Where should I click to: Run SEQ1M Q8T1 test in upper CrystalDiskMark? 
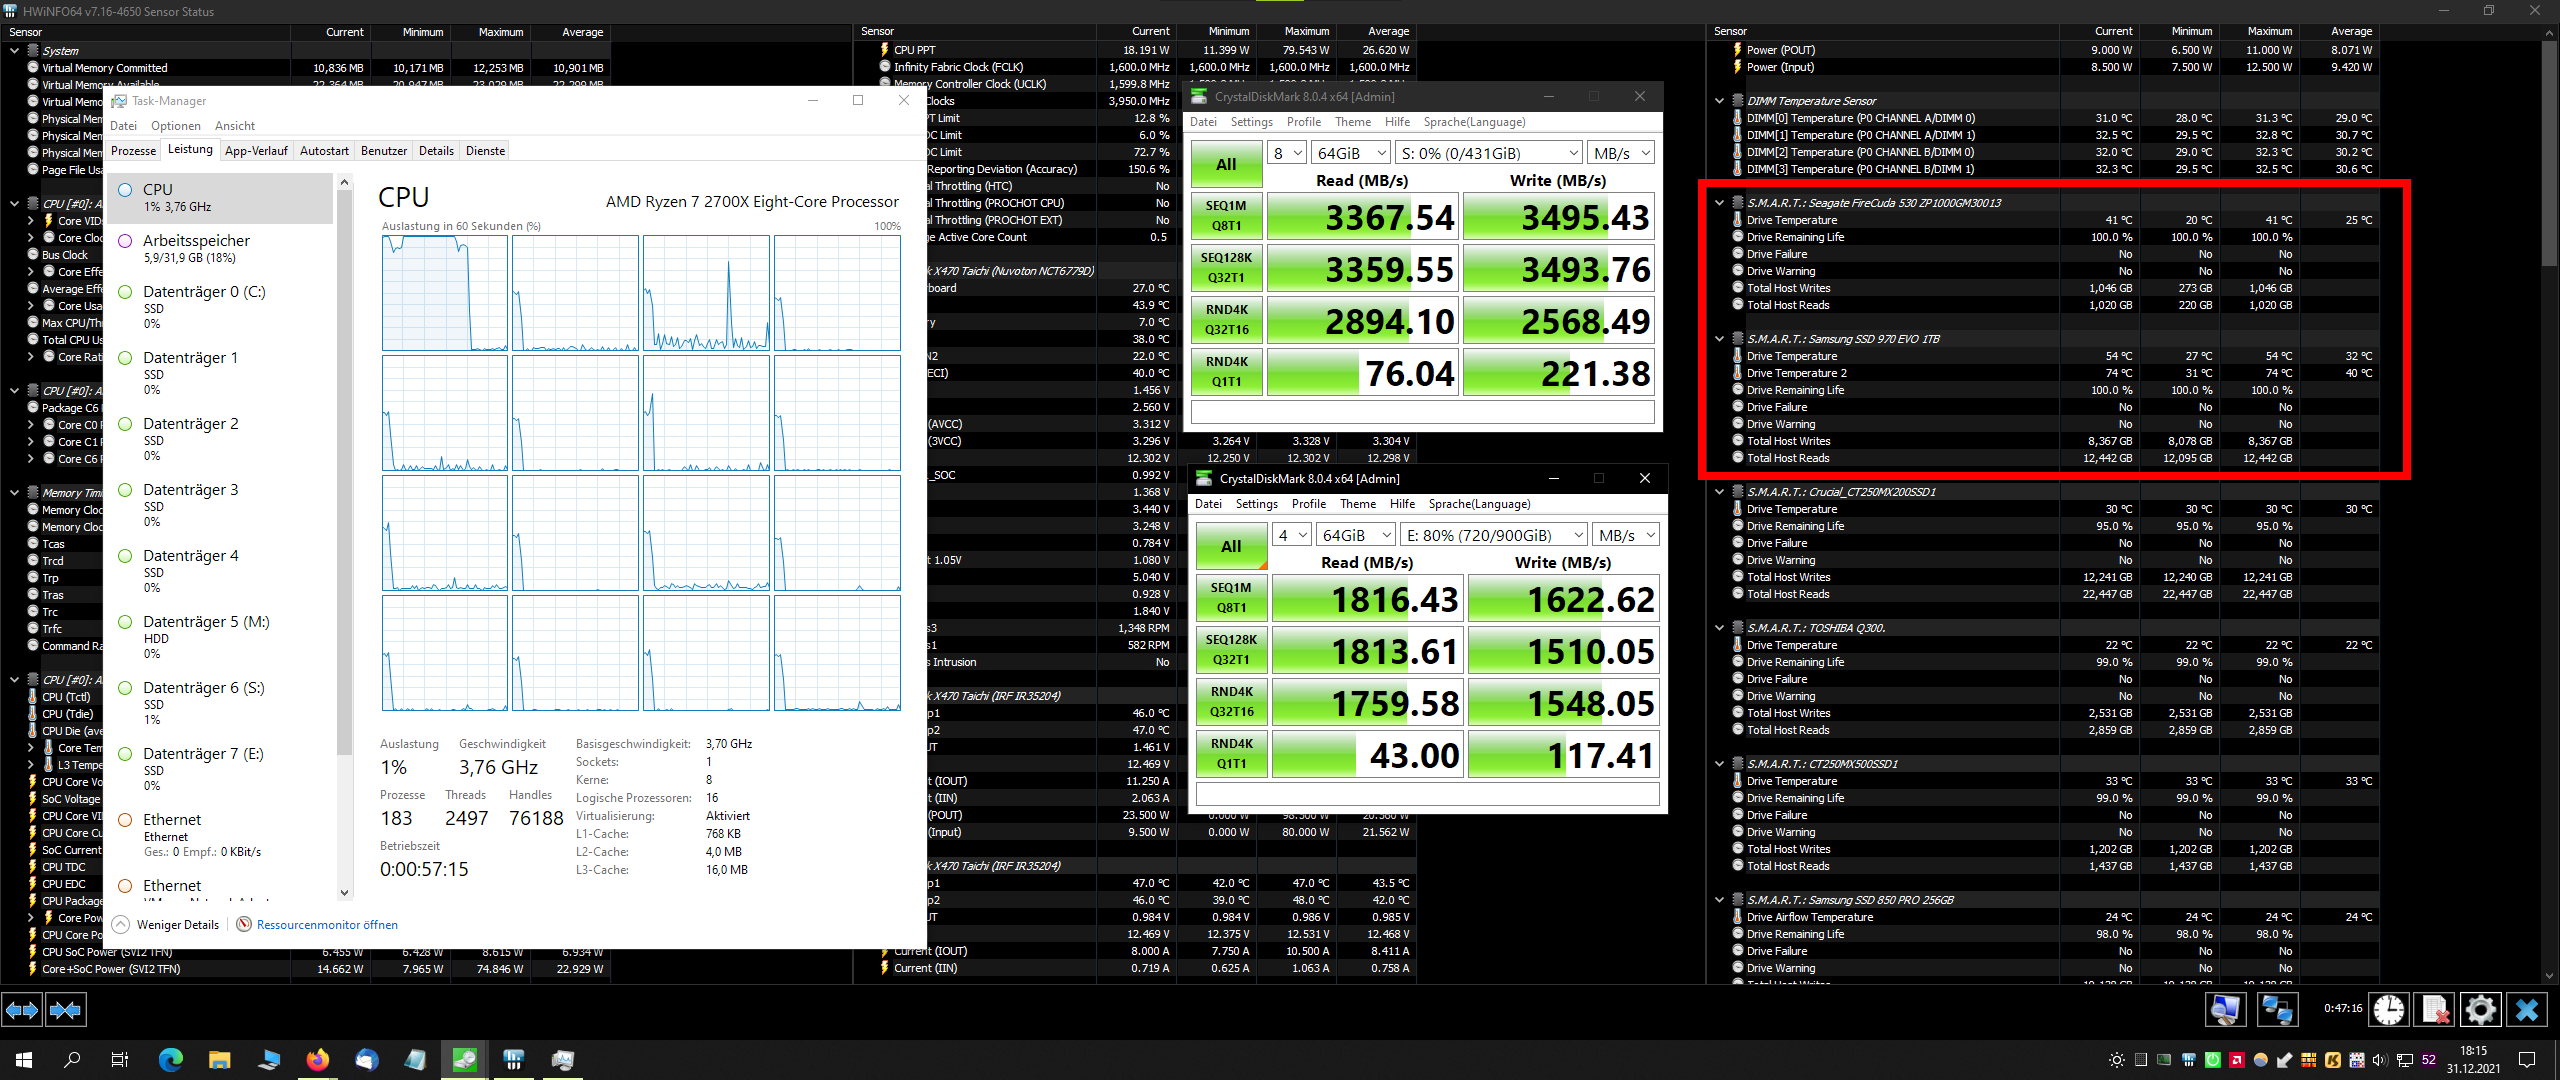[x=1226, y=216]
